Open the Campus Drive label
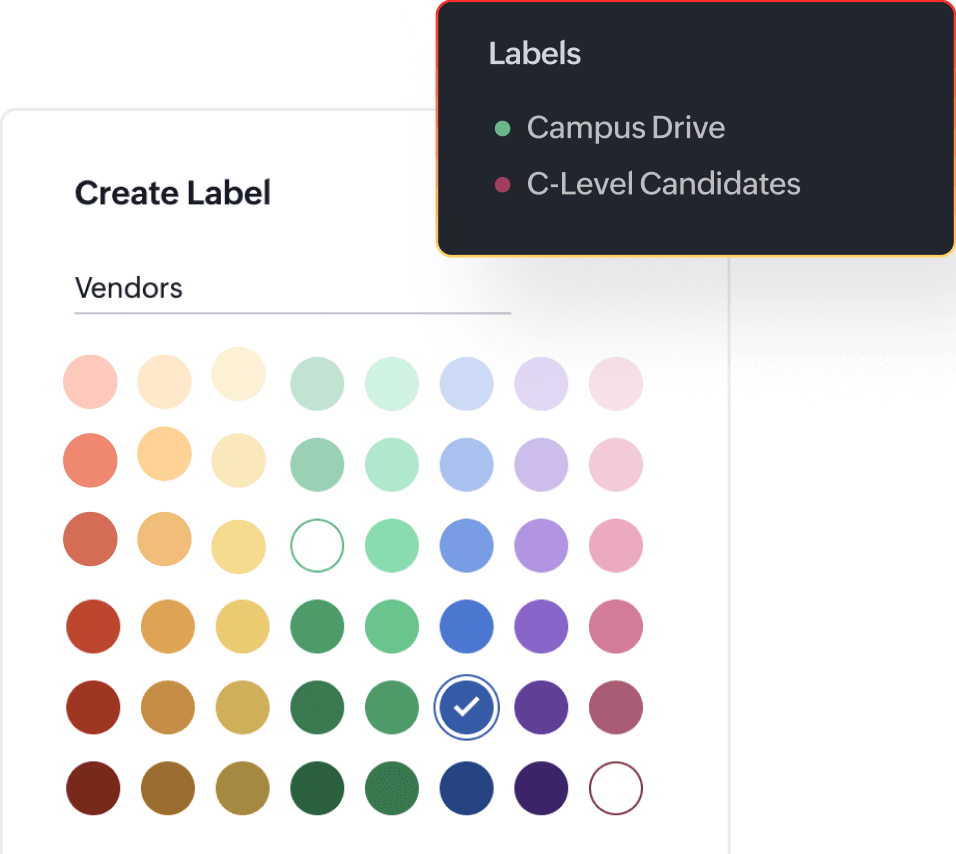Viewport: 956px width, 854px height. coord(626,127)
